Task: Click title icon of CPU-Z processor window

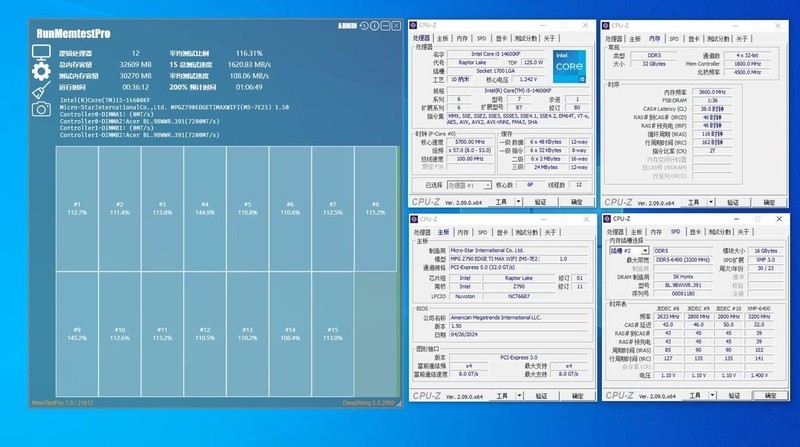Action: [x=413, y=25]
